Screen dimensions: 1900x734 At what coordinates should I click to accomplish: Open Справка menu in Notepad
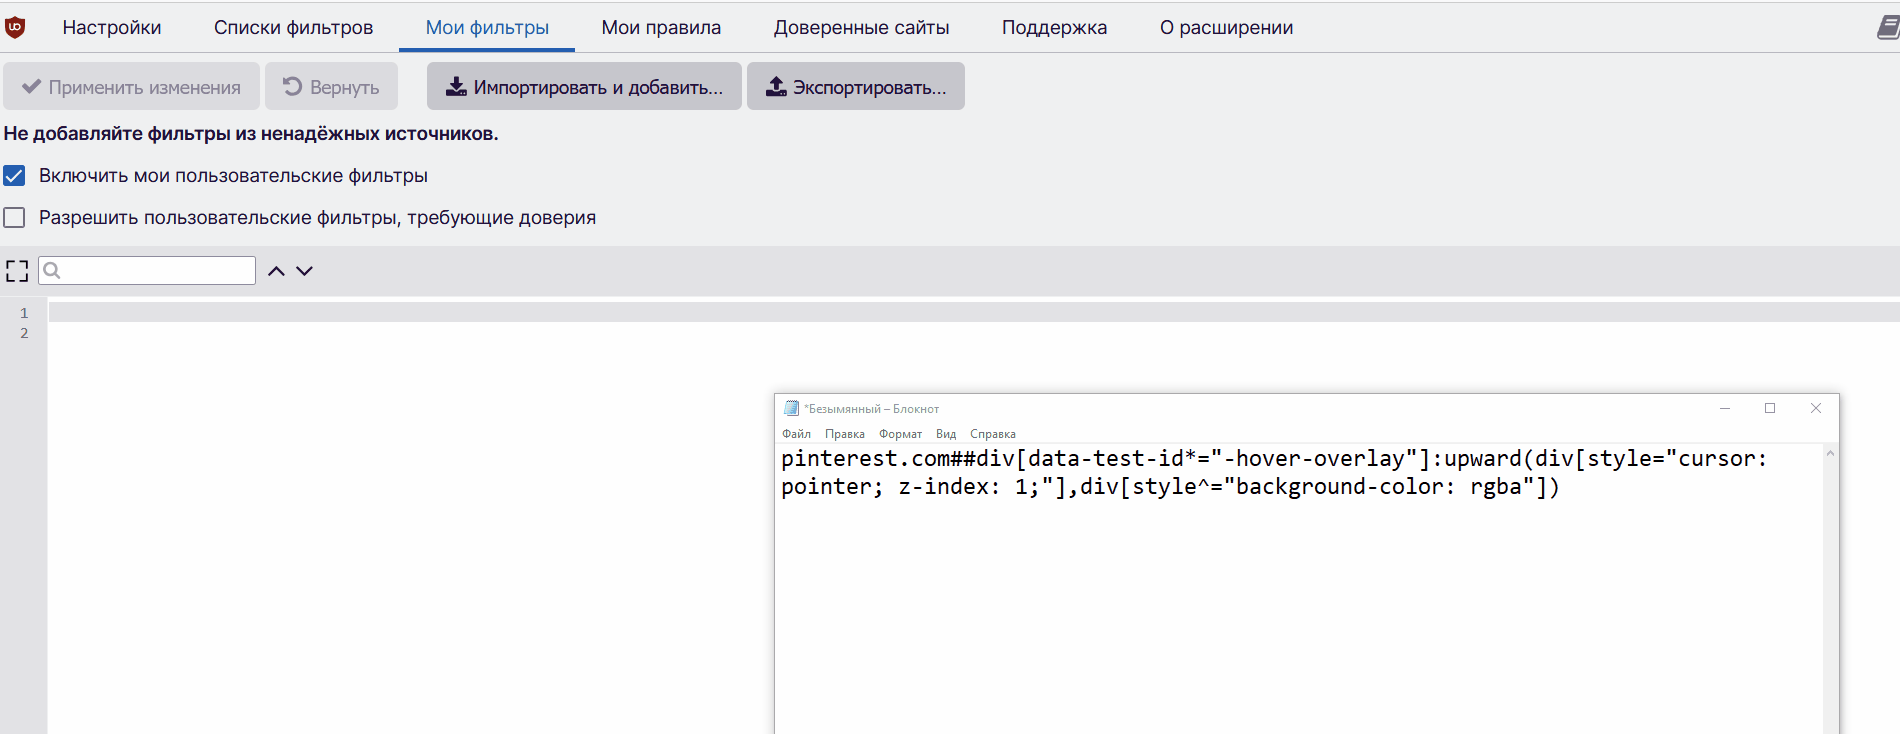993,434
